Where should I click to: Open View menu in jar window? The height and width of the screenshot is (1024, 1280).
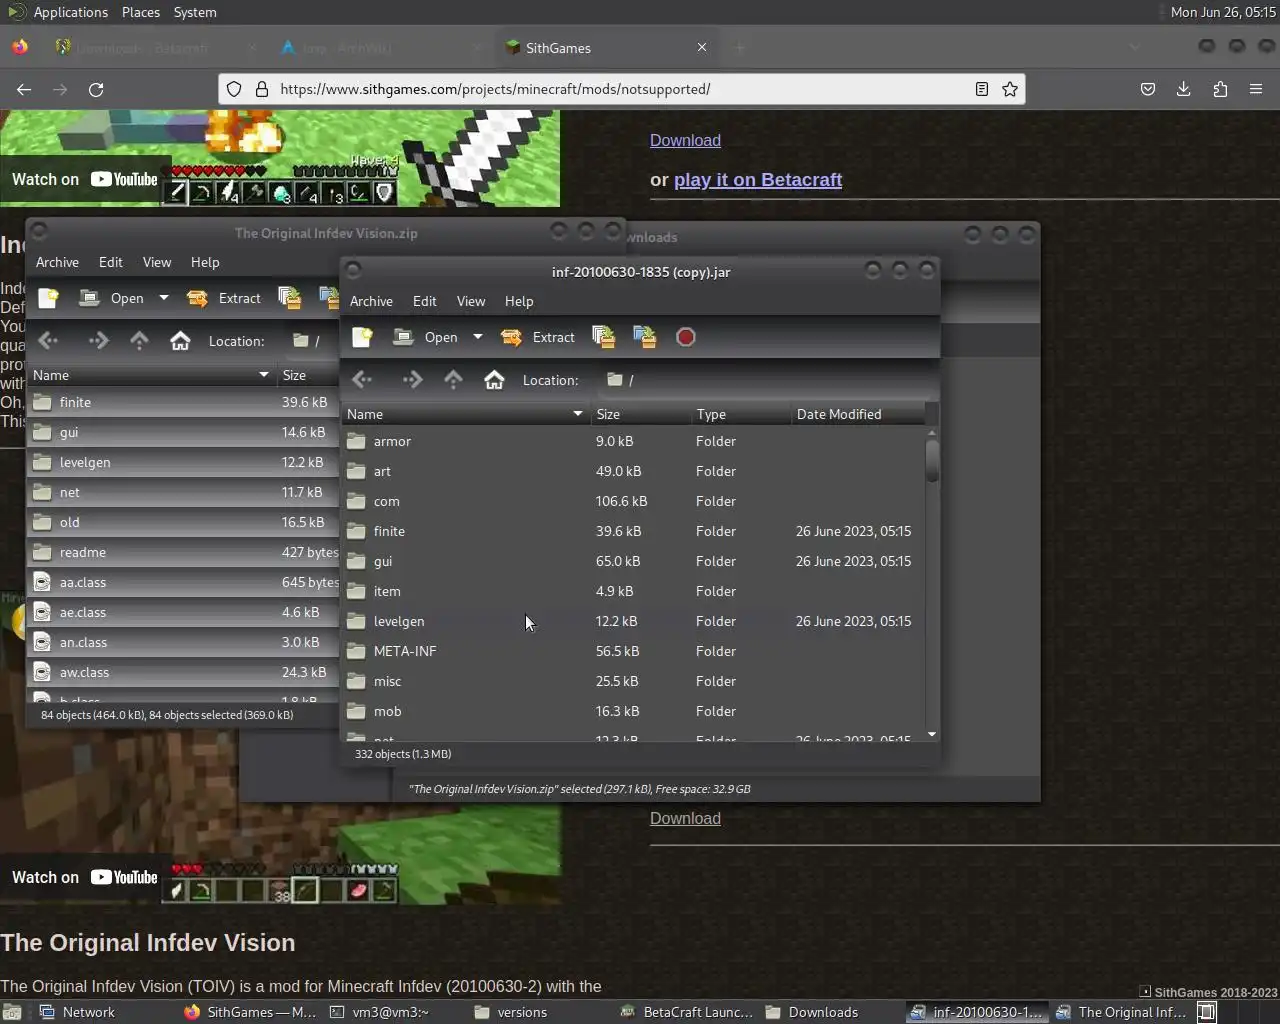[471, 301]
